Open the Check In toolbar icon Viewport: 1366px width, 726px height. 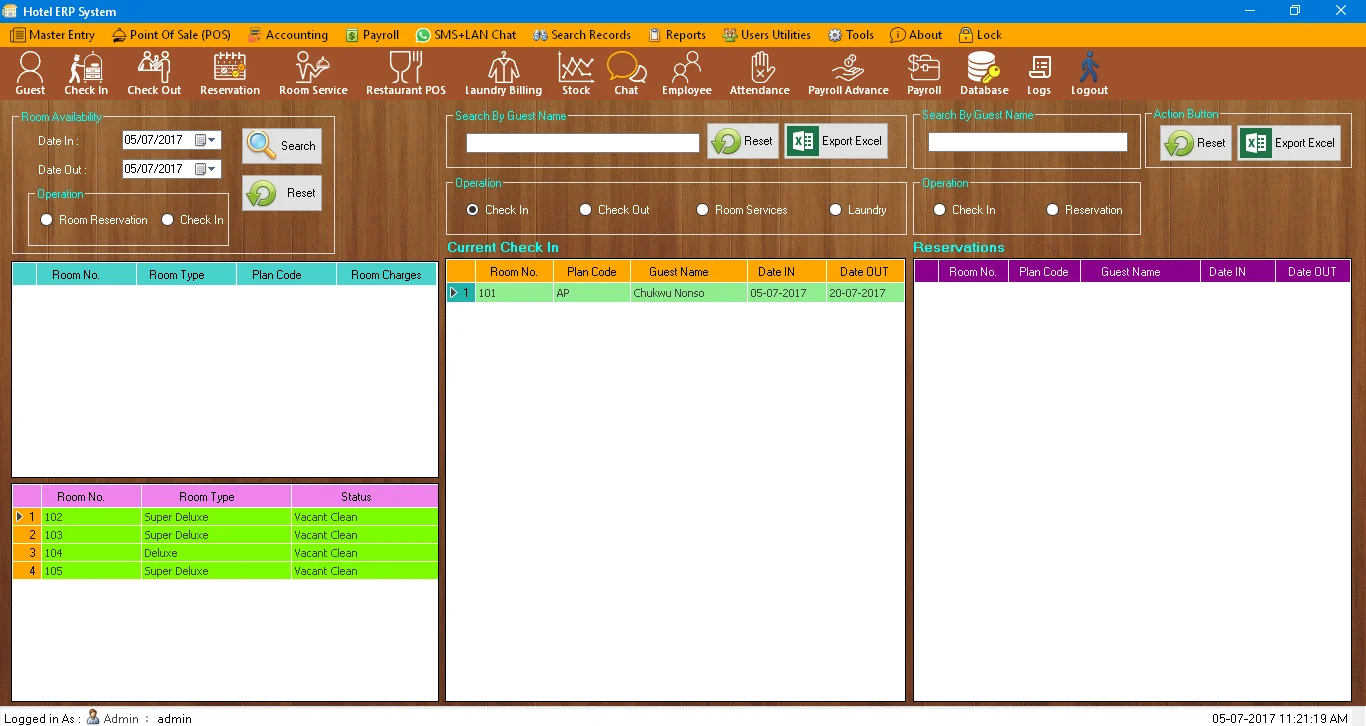coord(86,74)
